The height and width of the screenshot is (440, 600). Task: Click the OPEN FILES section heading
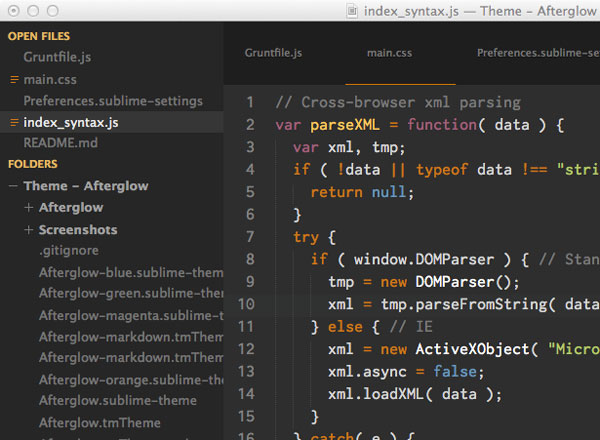[x=39, y=36]
